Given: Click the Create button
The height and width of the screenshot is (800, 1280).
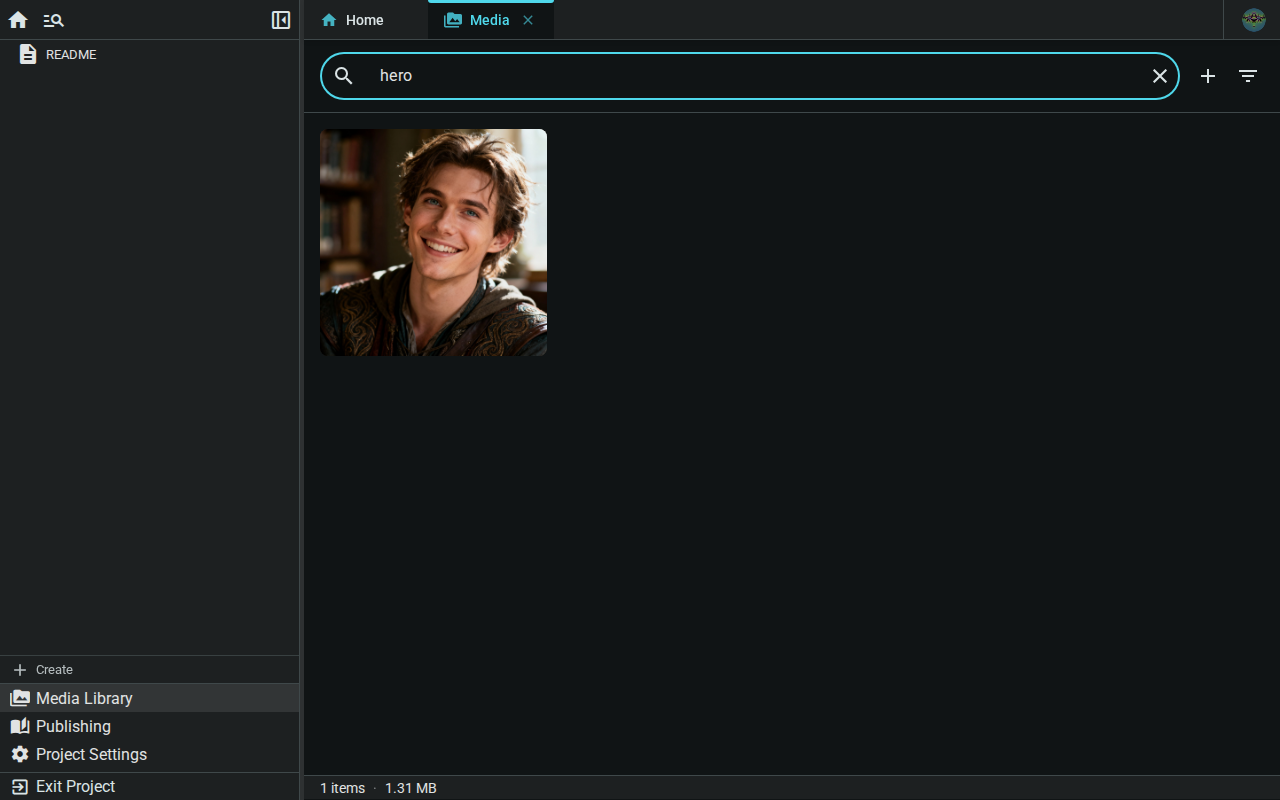Looking at the screenshot, I should pos(150,670).
